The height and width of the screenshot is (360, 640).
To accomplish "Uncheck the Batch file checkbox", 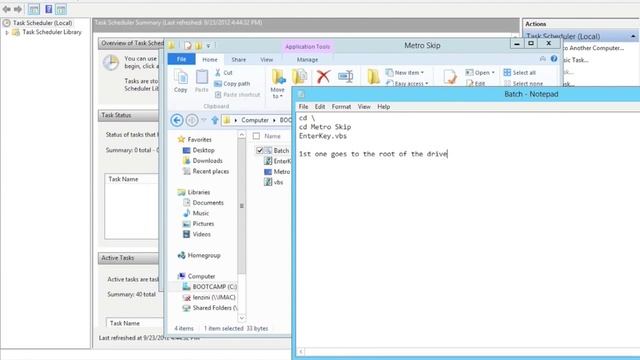I will 260,151.
